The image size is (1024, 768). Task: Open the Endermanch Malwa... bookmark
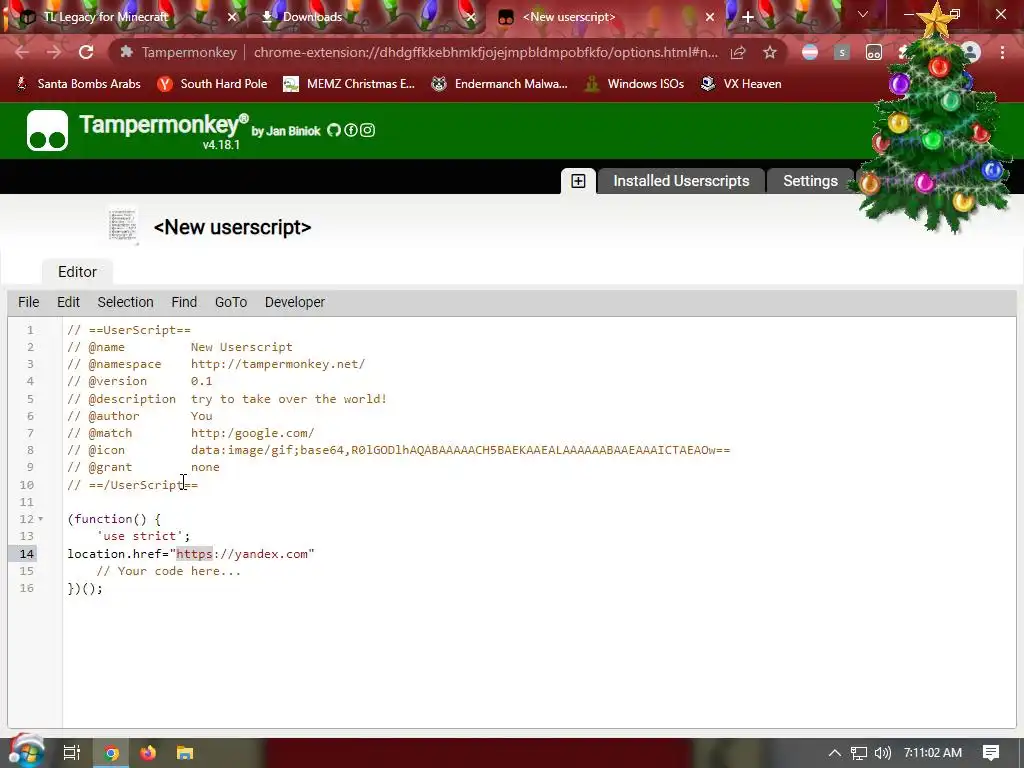point(500,84)
